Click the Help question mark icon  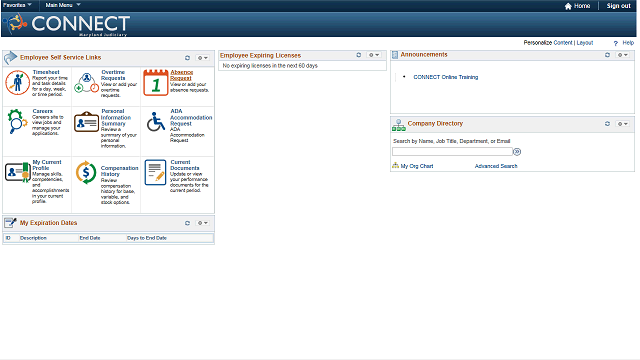616,43
